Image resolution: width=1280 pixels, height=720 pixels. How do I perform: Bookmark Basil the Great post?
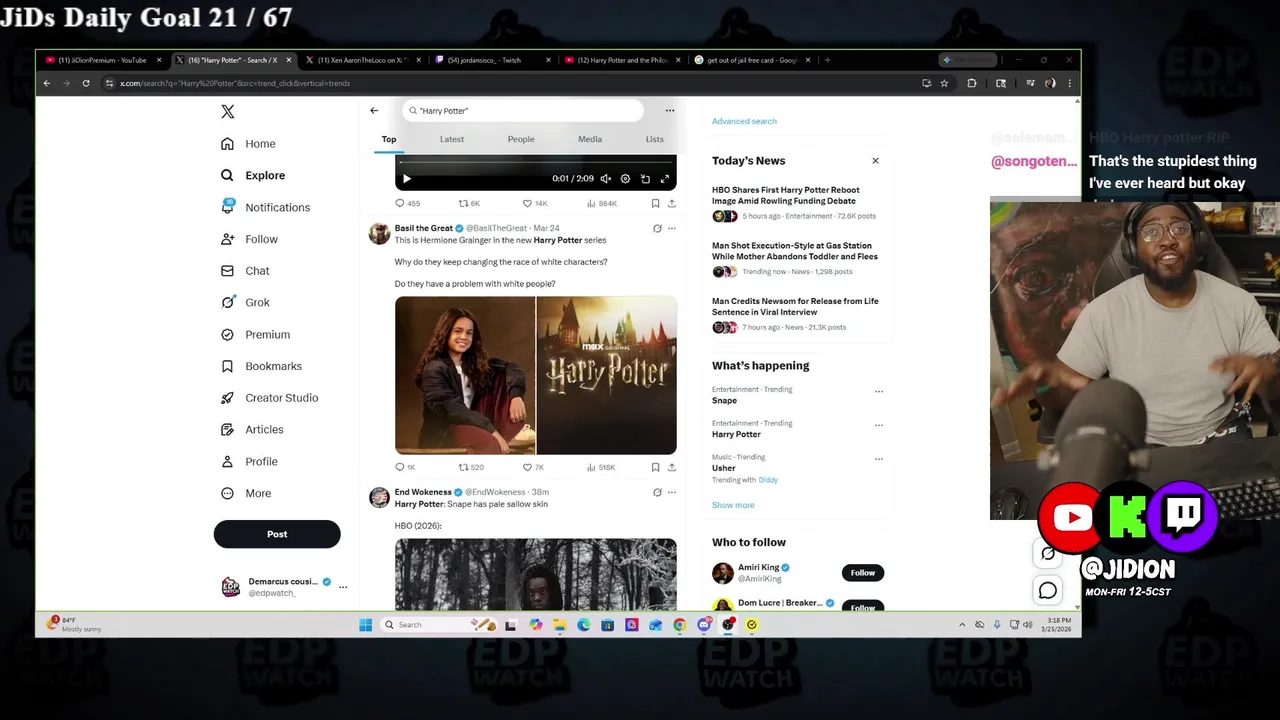655,467
